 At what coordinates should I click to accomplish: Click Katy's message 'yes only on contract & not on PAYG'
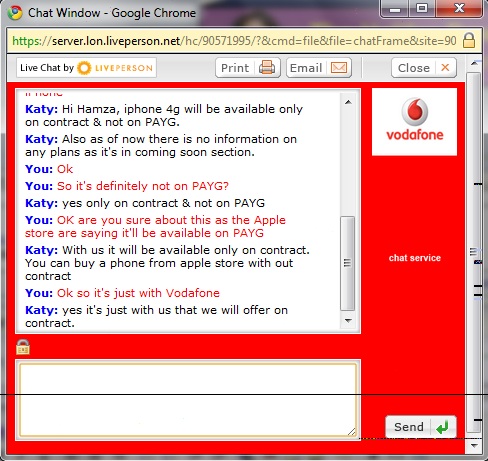(164, 203)
